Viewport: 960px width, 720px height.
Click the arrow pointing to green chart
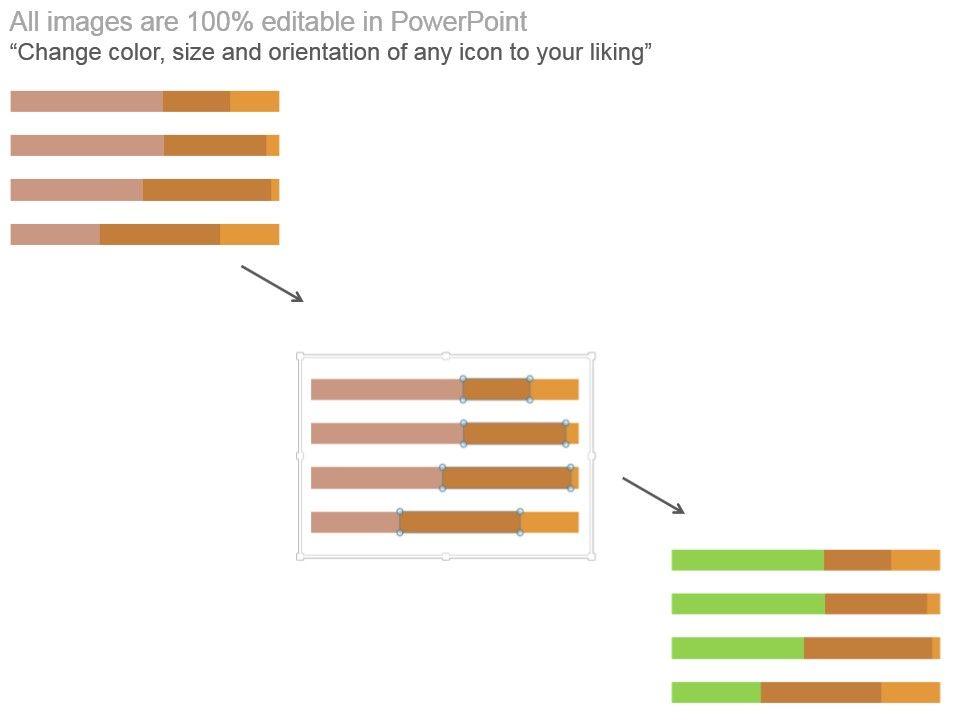(653, 495)
